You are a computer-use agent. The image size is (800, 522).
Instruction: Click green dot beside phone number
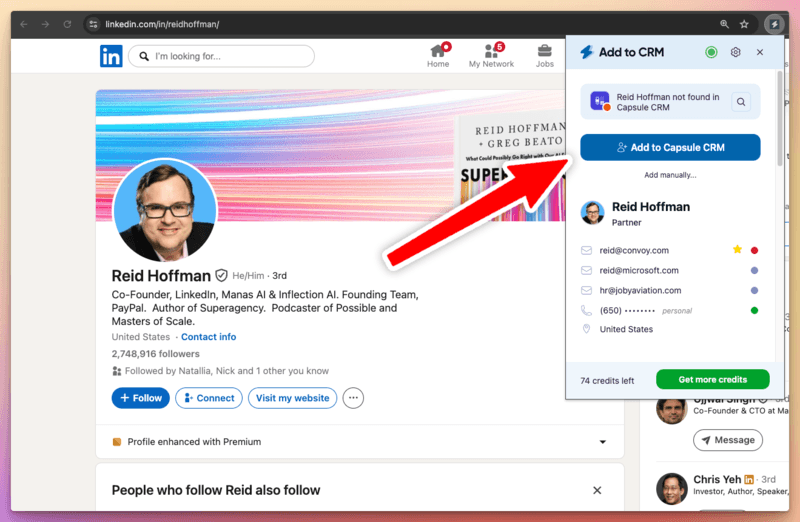point(754,310)
